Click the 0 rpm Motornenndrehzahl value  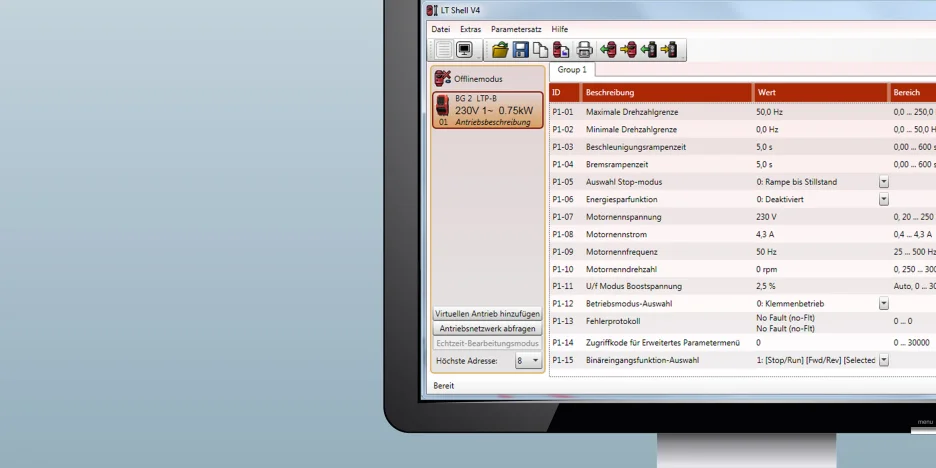coord(766,269)
